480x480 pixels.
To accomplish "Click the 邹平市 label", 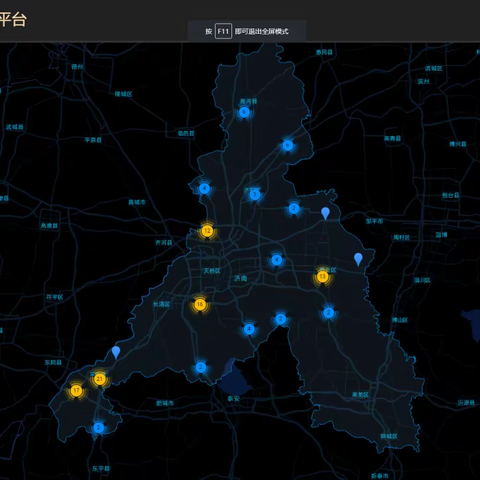I will 374,221.
